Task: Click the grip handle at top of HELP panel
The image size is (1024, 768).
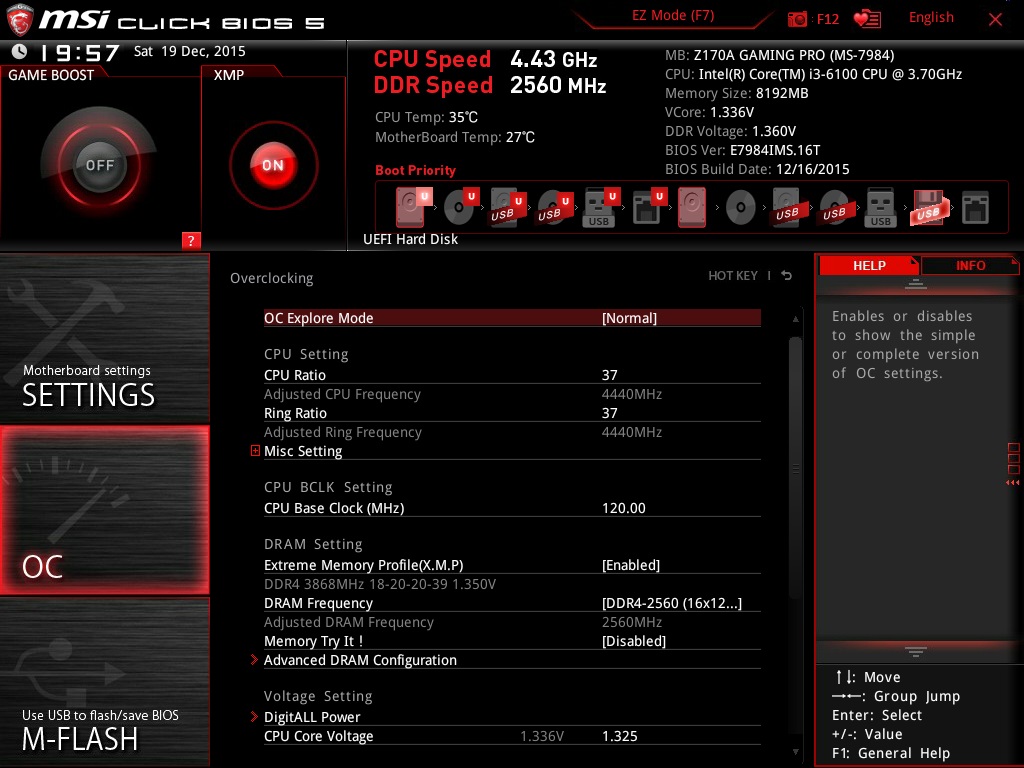Action: click(916, 283)
